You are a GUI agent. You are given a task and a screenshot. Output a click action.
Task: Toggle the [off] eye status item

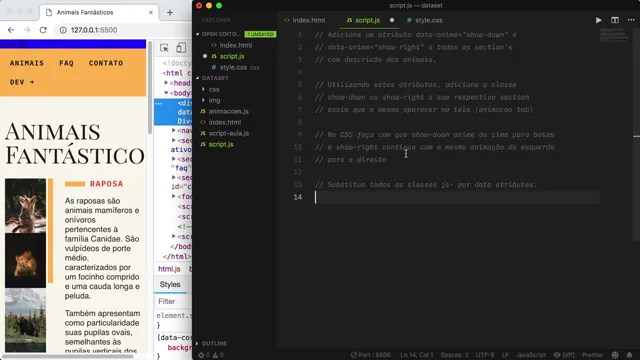pyautogui.click(x=564, y=355)
